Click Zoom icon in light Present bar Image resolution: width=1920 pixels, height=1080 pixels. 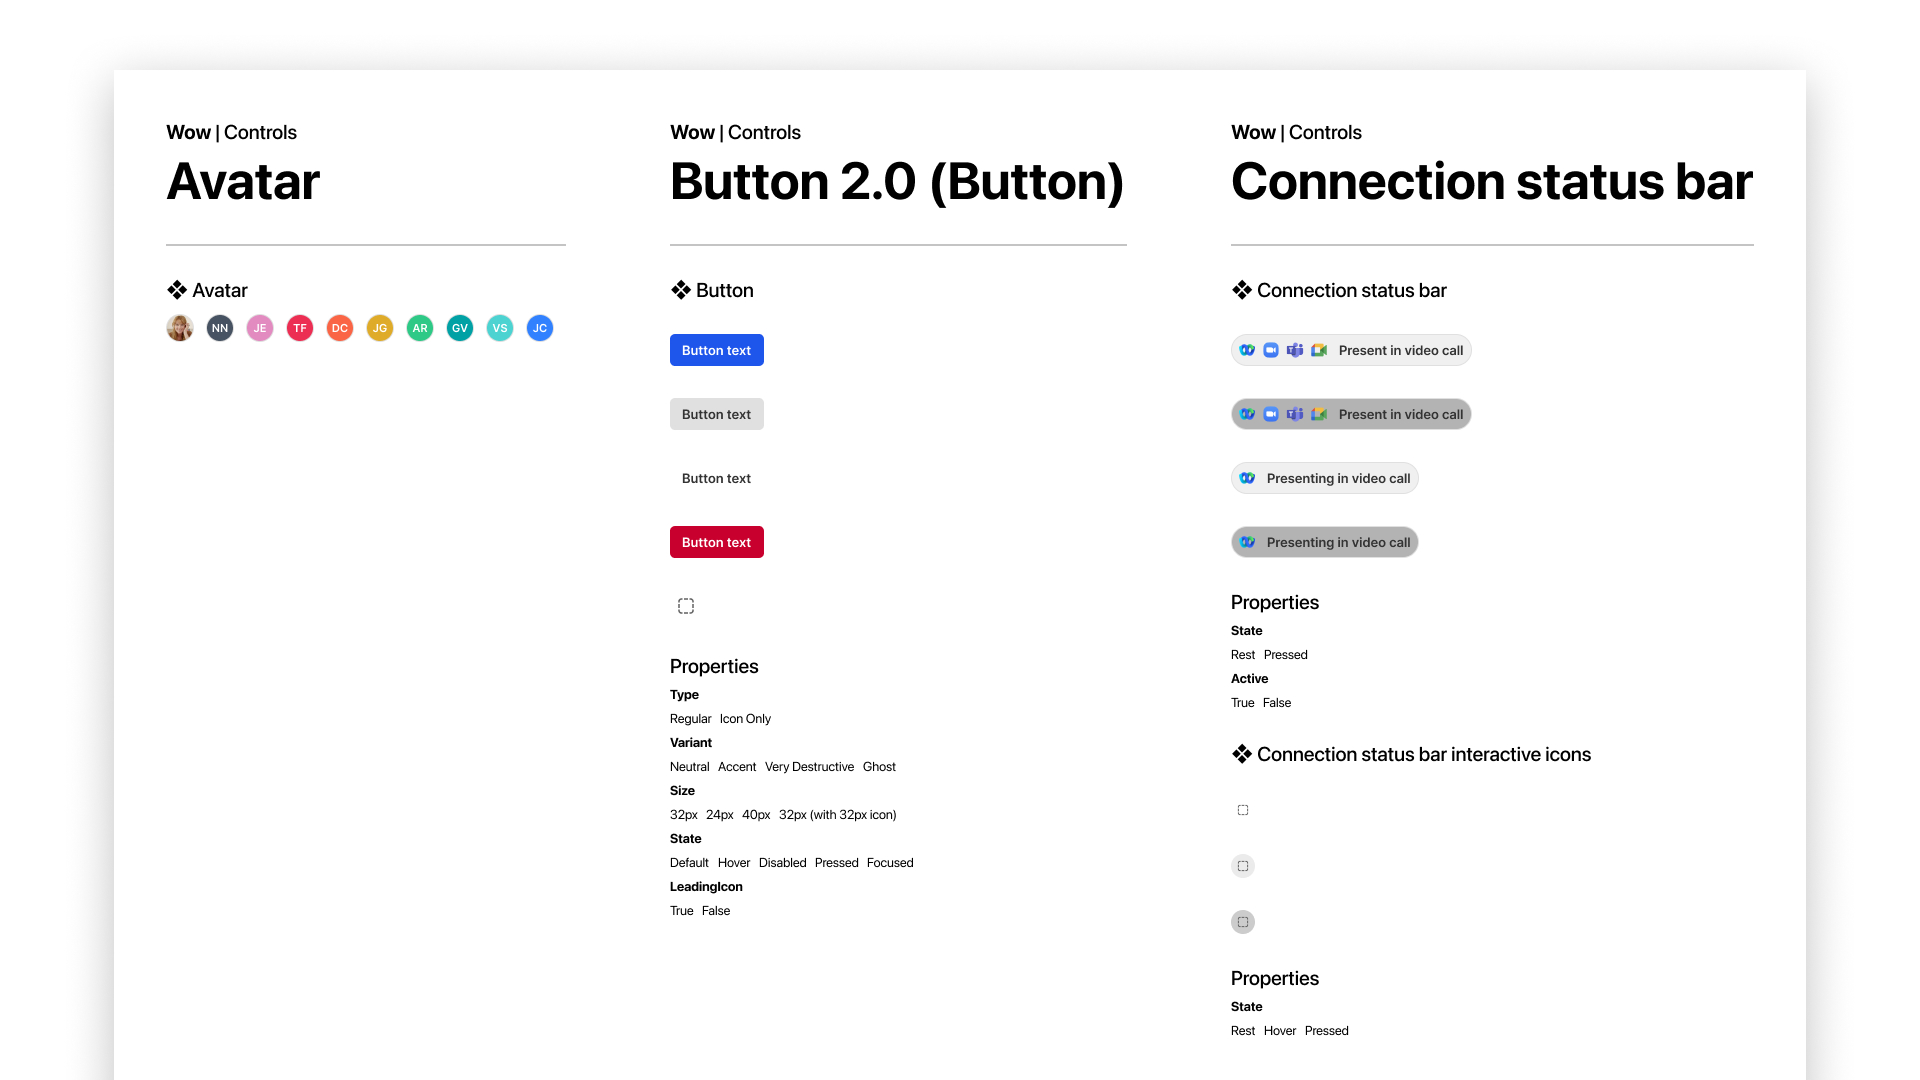point(1271,350)
